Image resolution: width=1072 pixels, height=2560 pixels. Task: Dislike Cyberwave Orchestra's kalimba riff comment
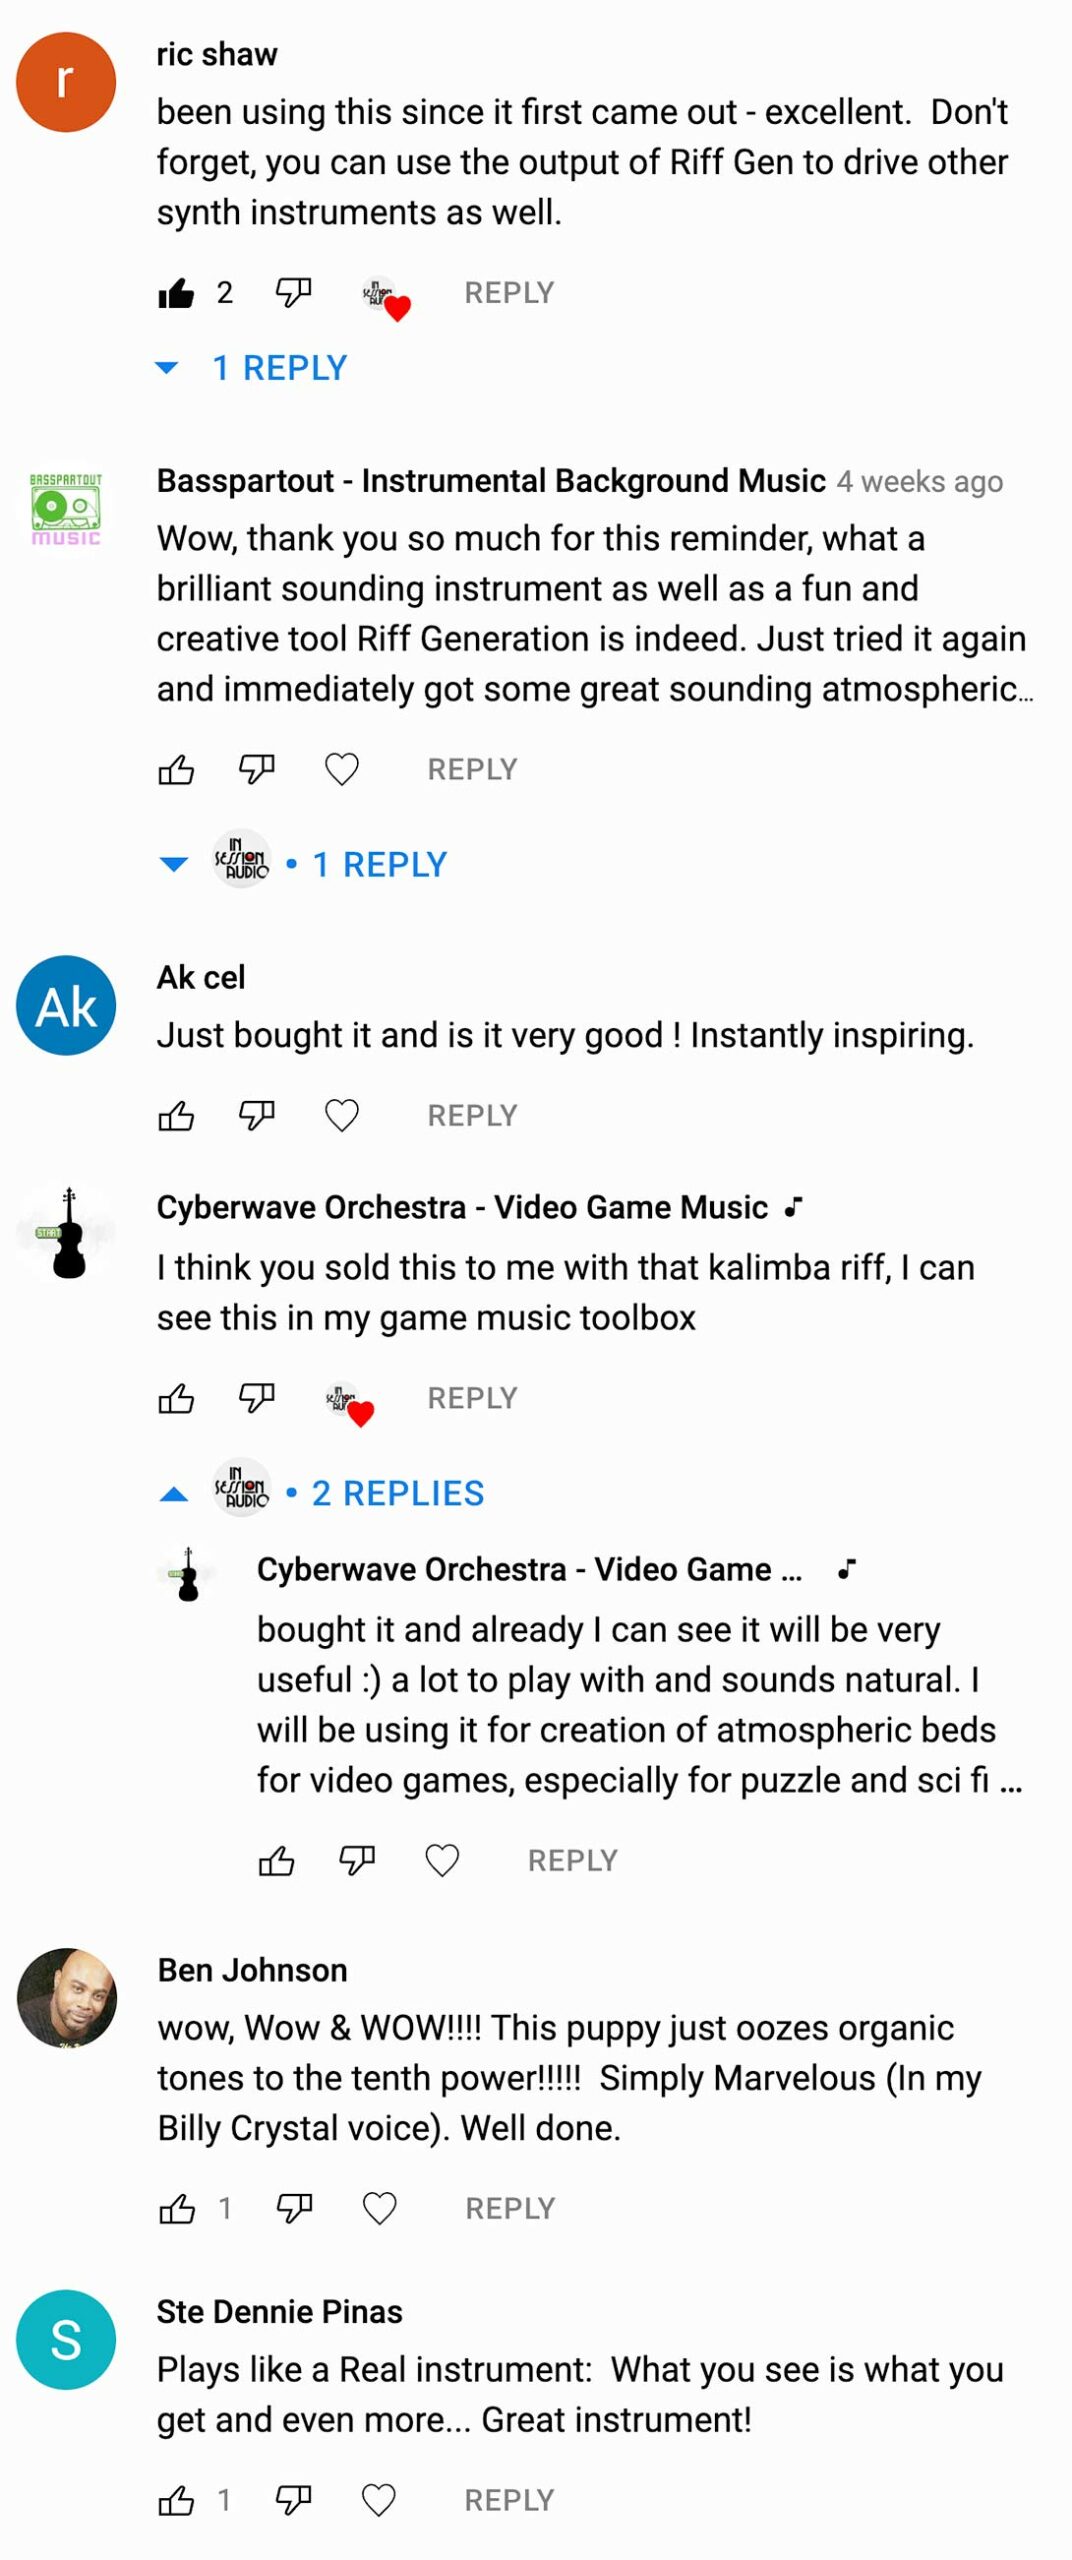point(256,1397)
